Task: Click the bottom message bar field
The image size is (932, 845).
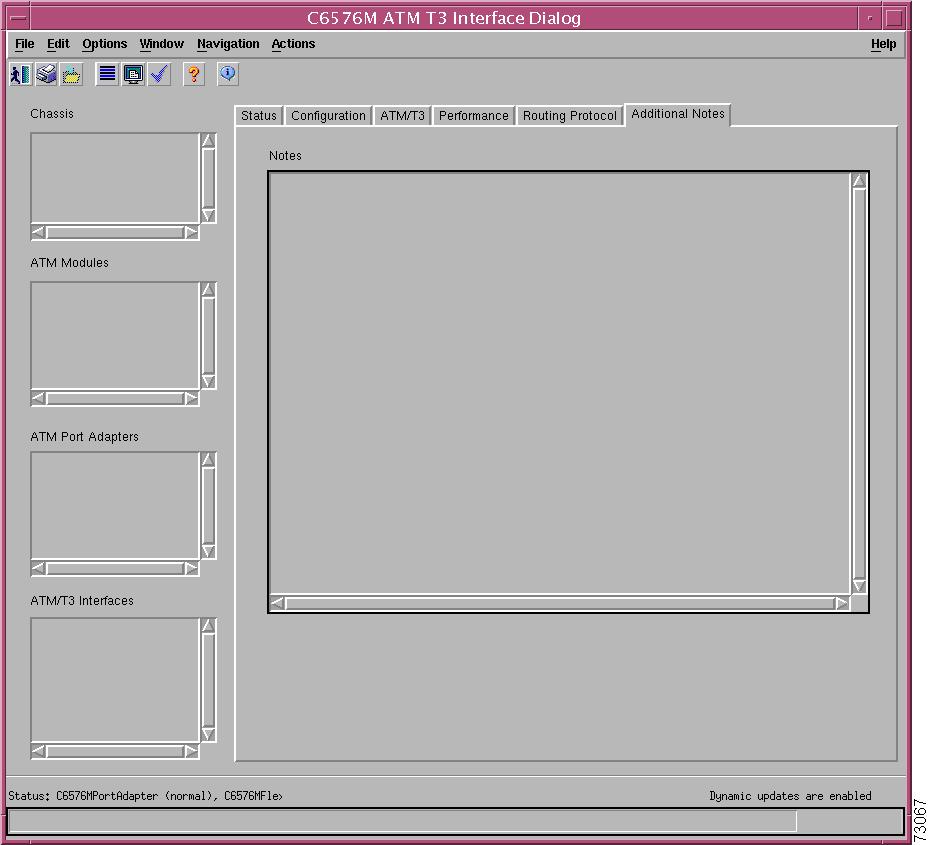Action: coord(455,822)
